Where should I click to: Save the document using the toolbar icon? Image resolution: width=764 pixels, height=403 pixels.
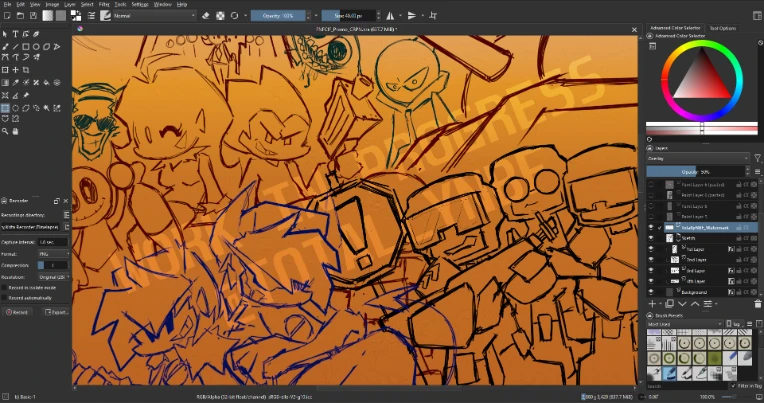point(33,16)
